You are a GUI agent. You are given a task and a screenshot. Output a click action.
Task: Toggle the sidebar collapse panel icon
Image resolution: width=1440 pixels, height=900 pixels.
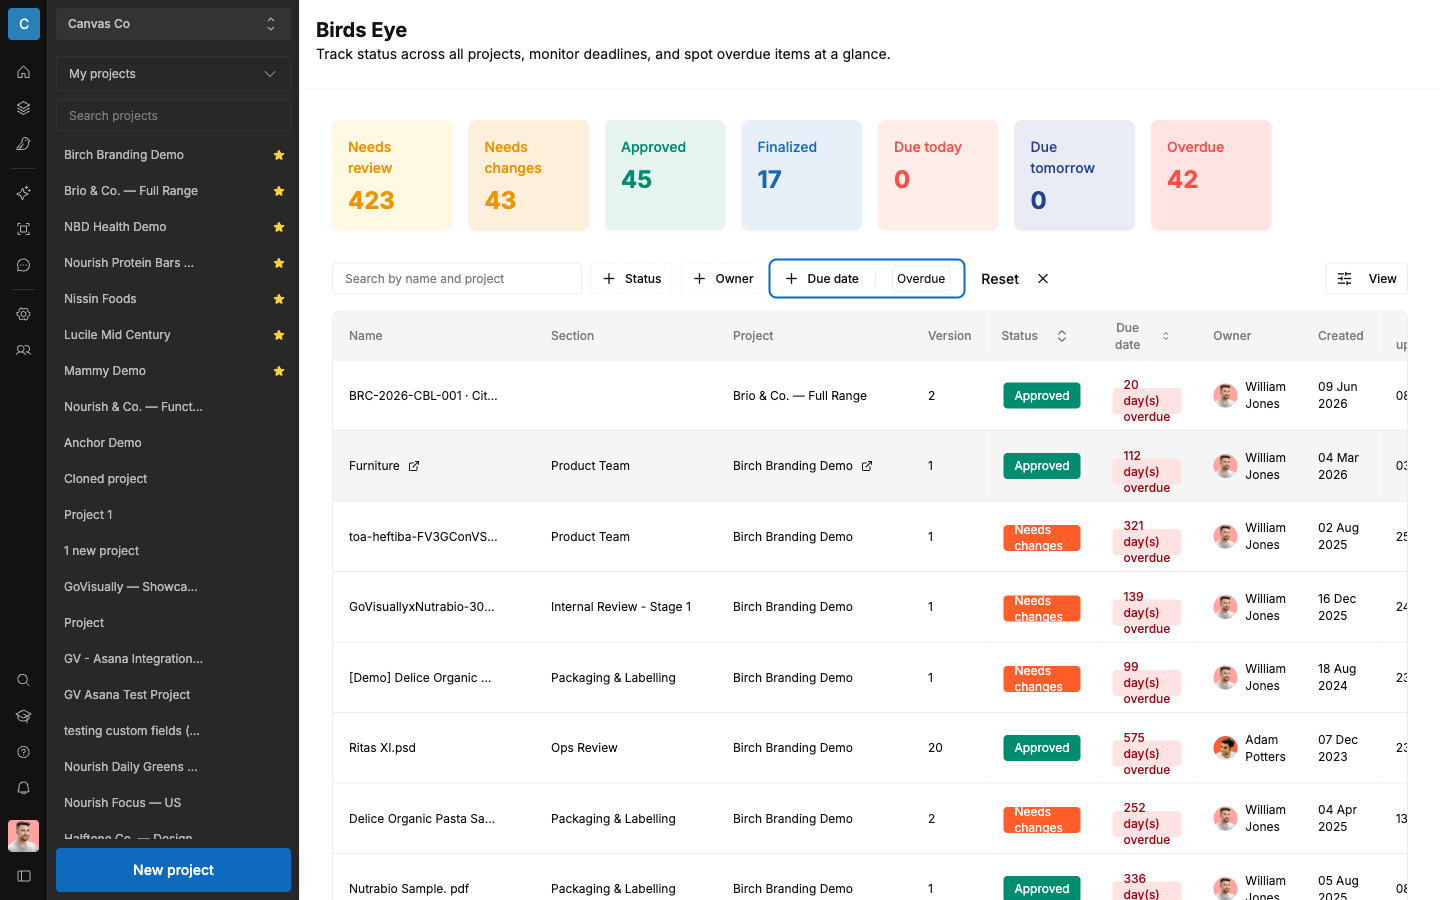23,876
